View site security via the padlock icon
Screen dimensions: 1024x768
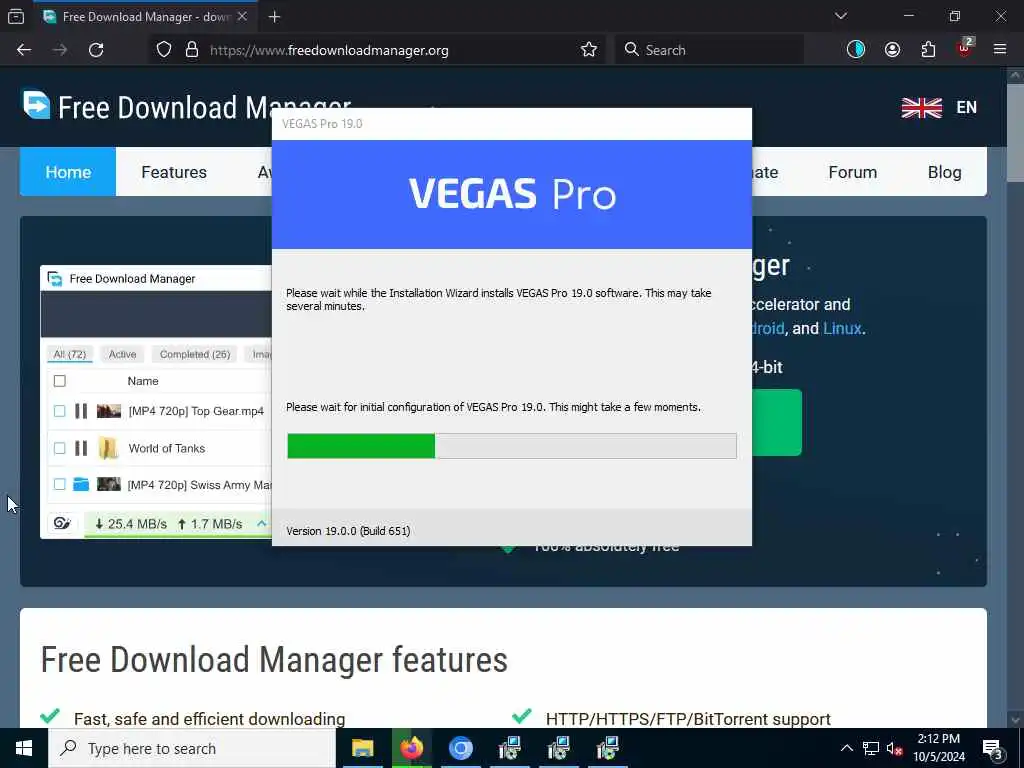(191, 50)
